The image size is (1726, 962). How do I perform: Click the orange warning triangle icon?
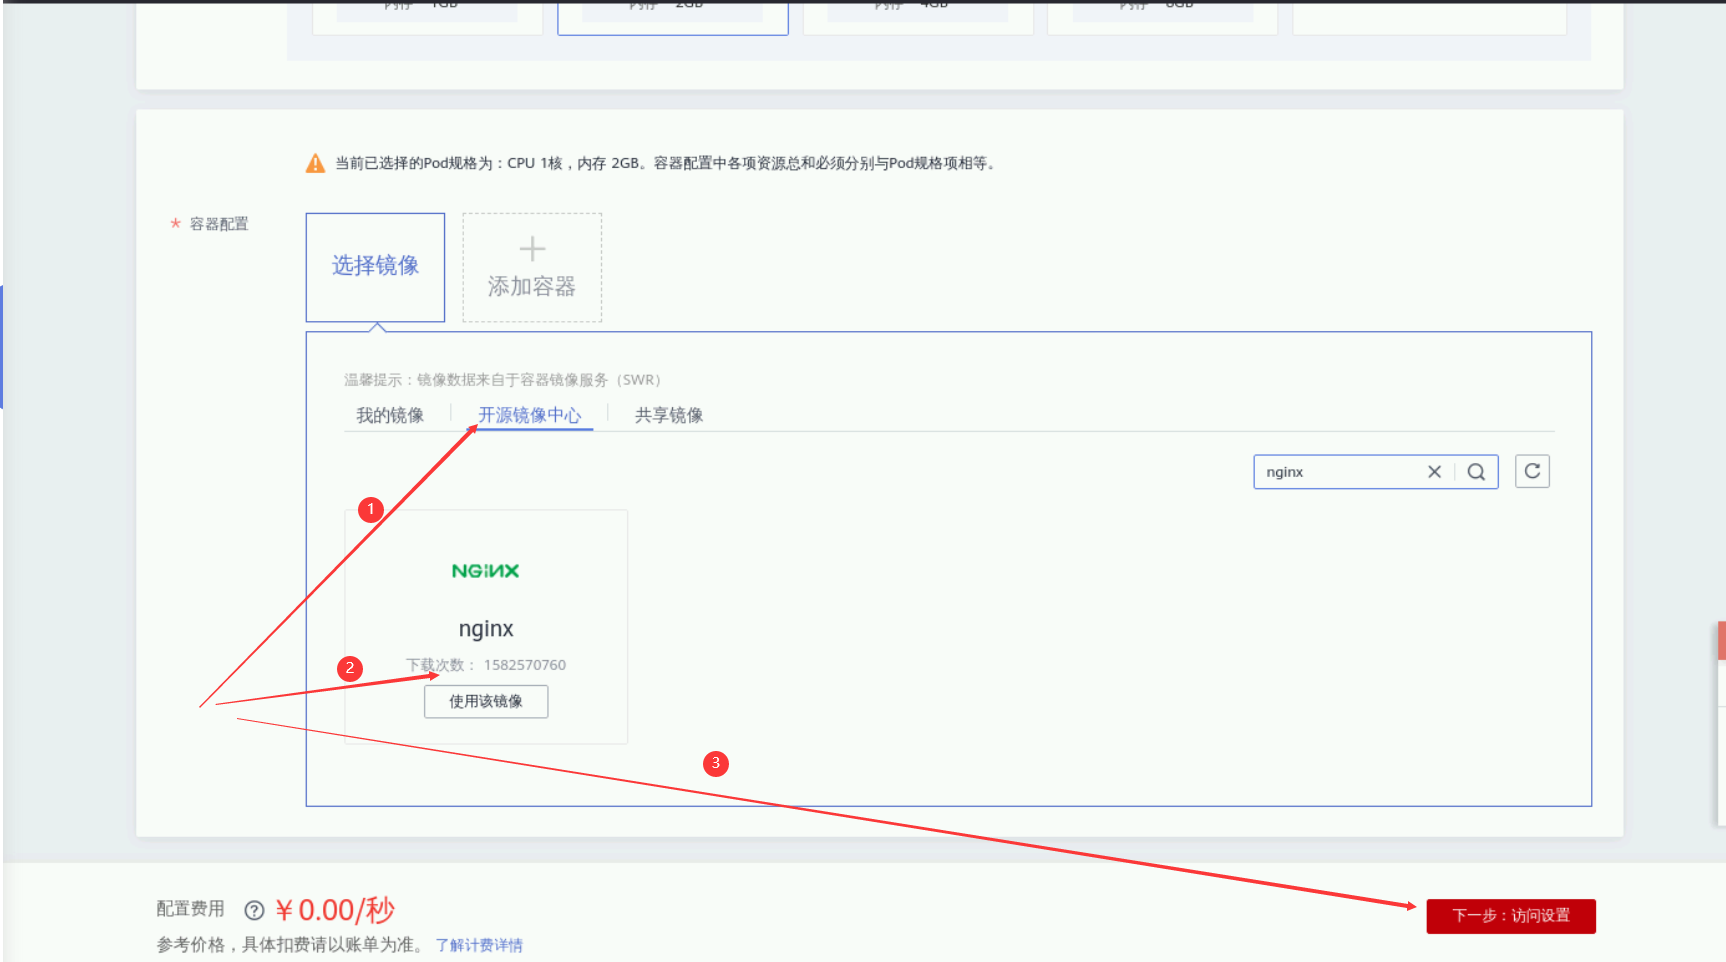[315, 163]
